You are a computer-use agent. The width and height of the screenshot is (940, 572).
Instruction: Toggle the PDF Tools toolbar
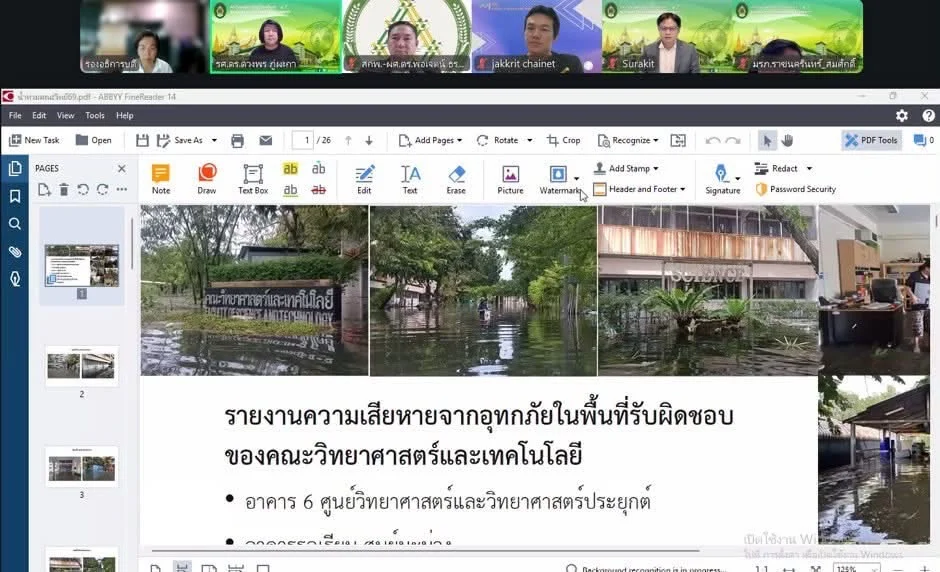click(872, 140)
